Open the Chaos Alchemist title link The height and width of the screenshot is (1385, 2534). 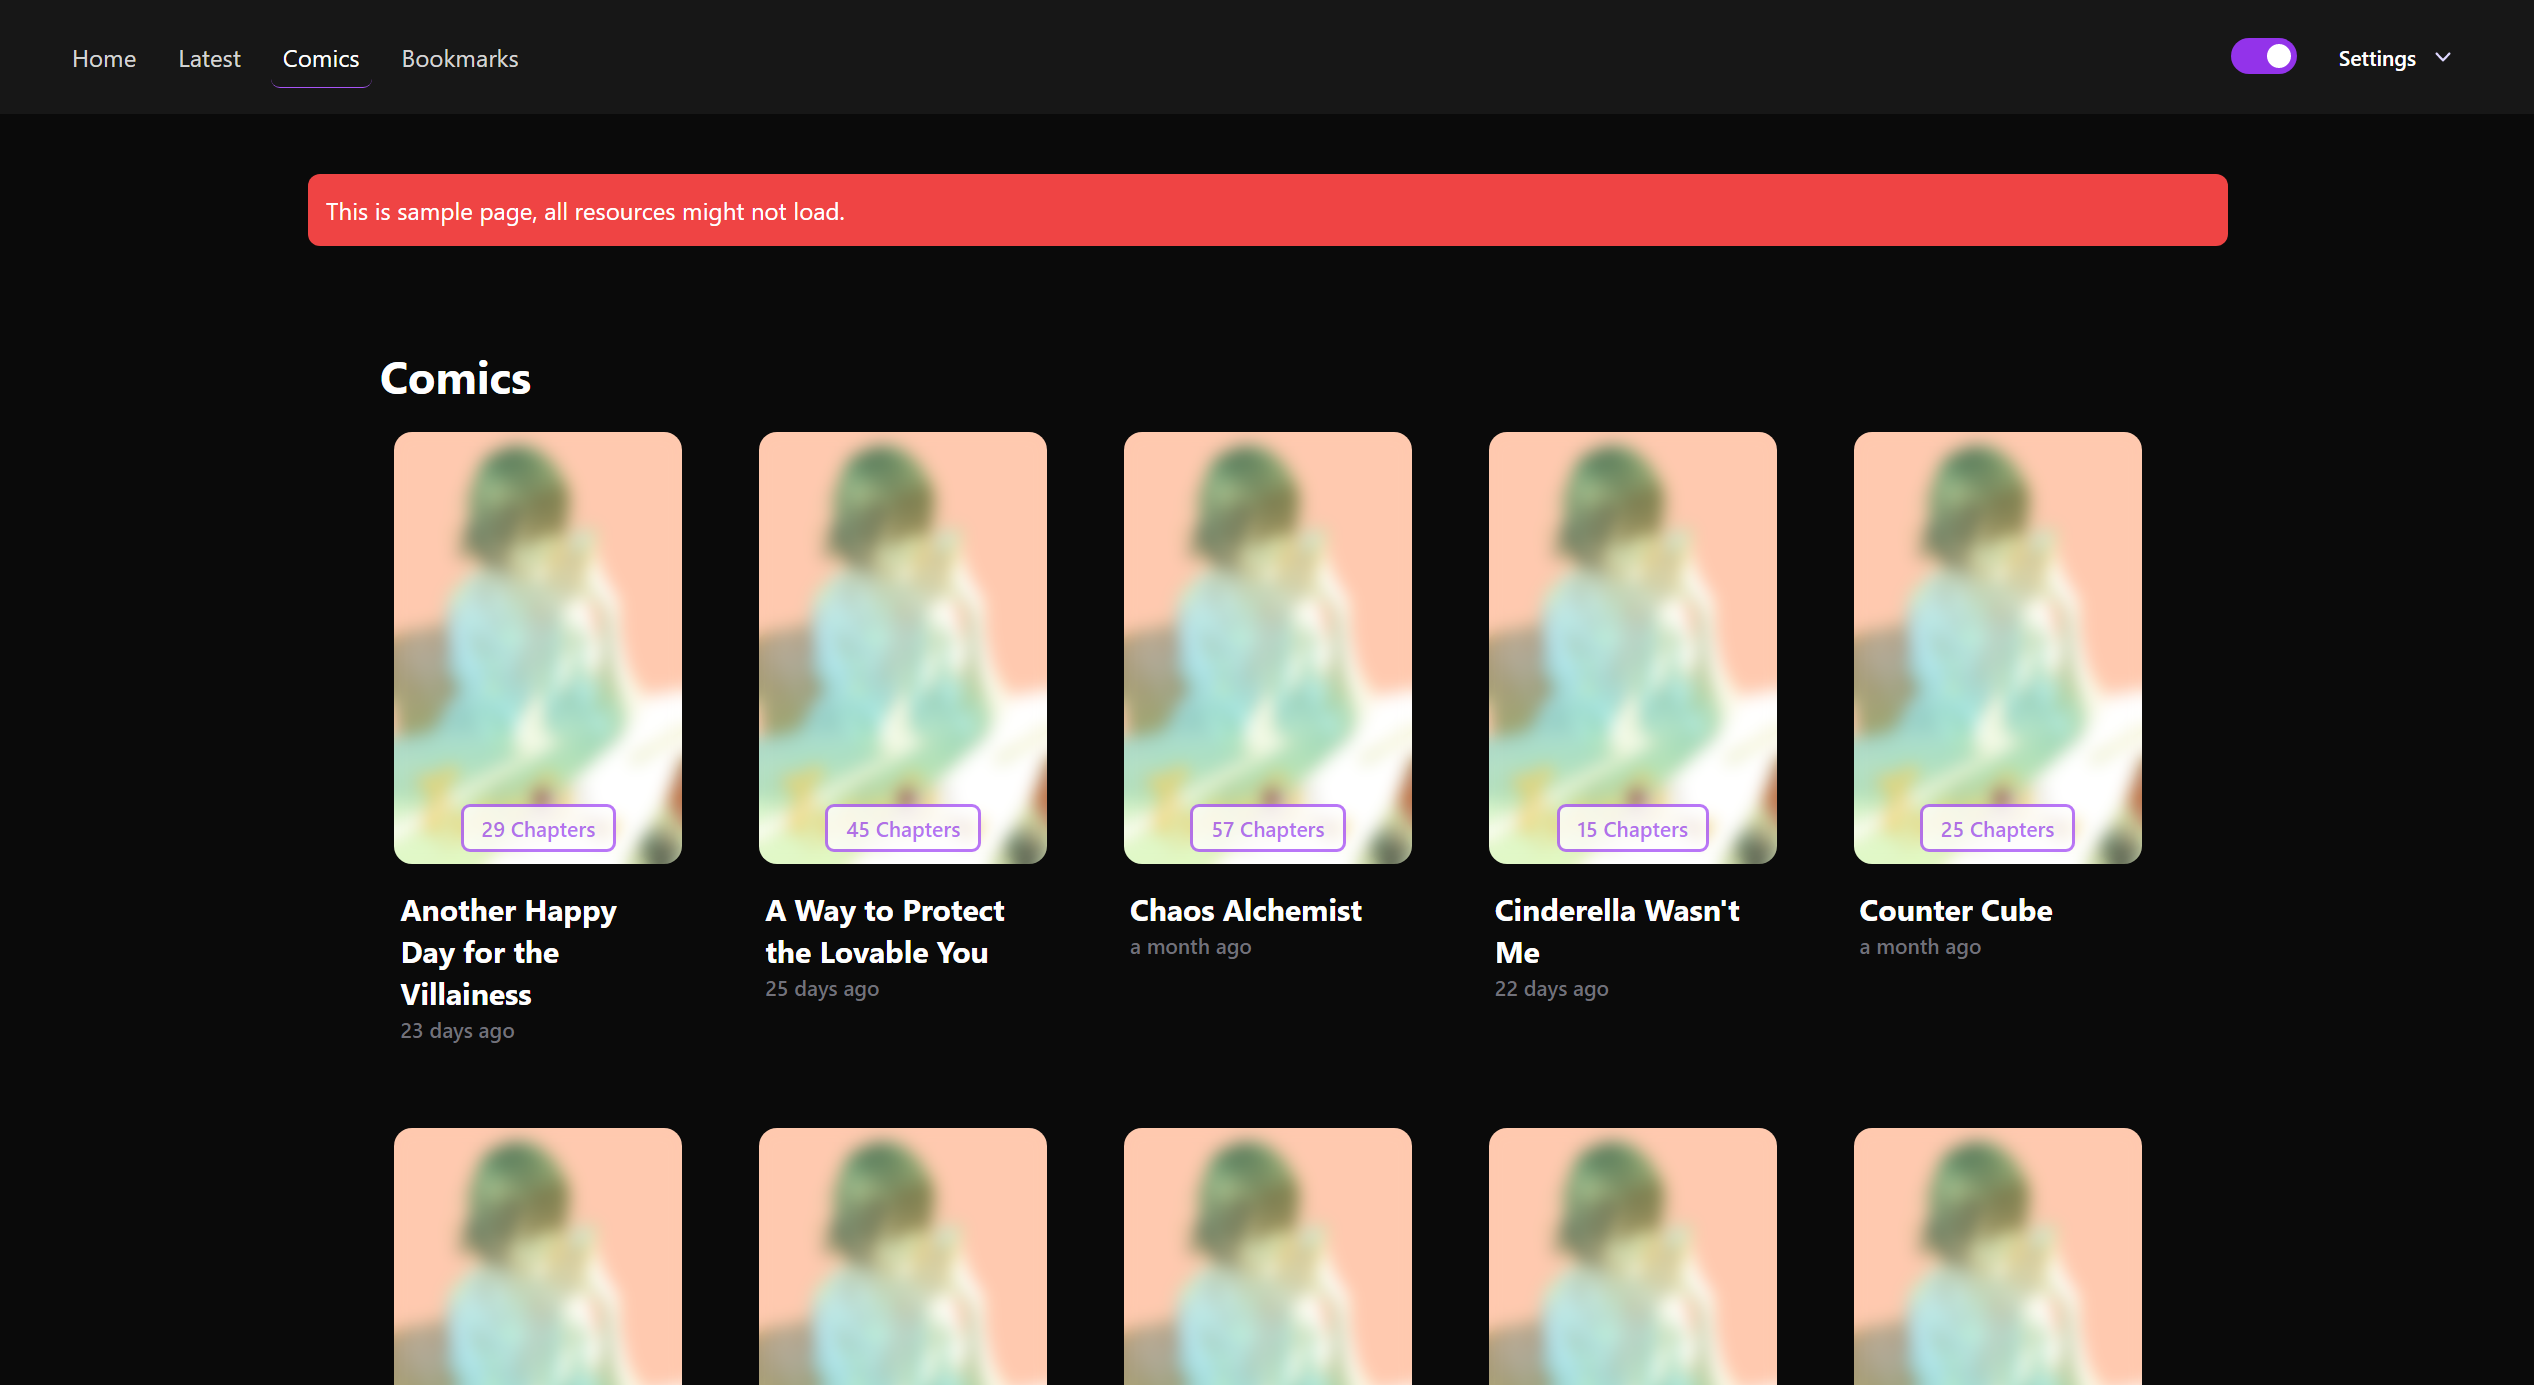[x=1245, y=911]
